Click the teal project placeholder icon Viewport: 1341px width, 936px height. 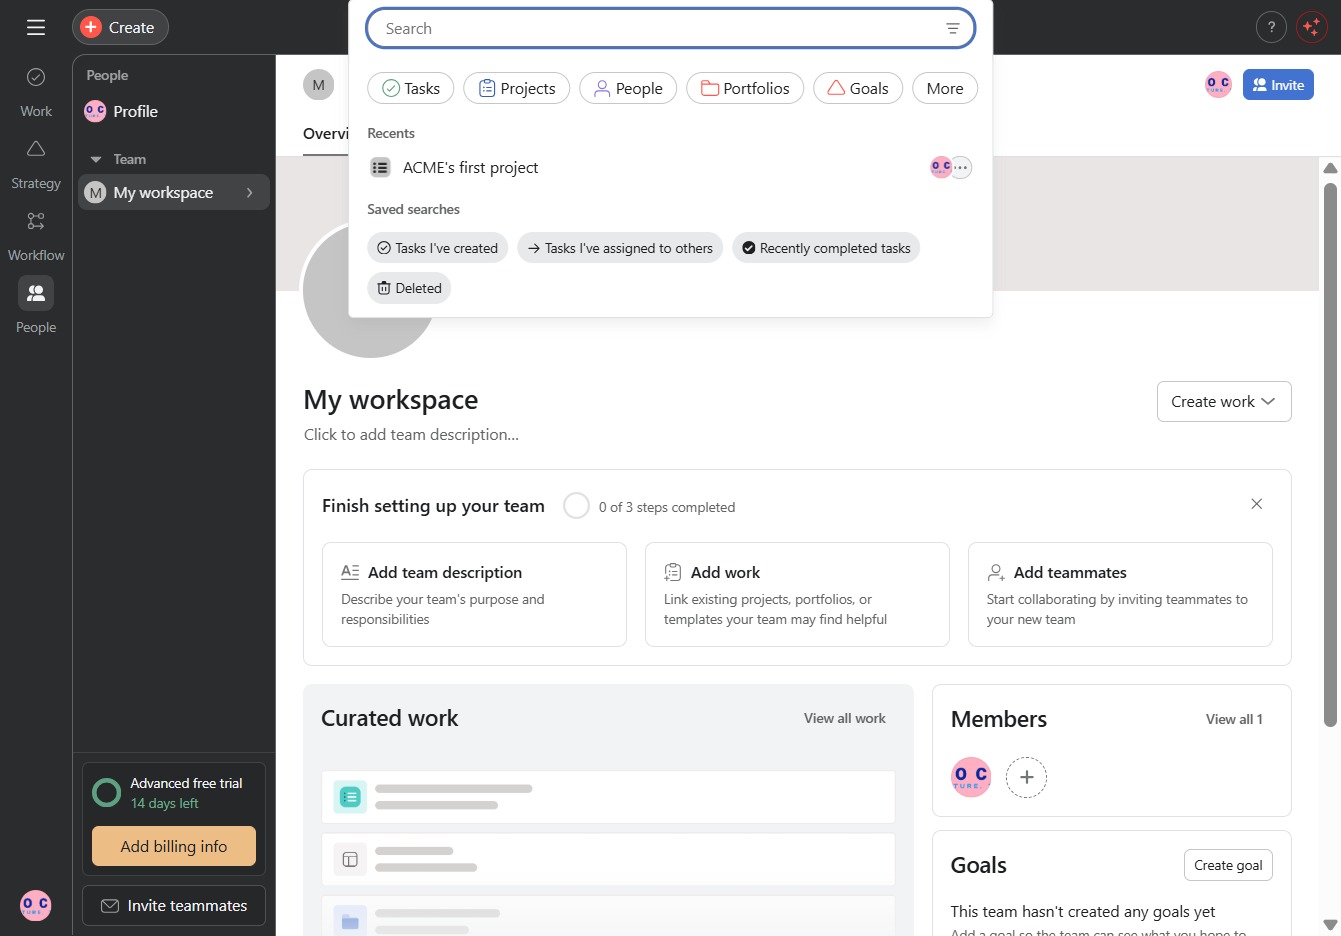tap(350, 797)
